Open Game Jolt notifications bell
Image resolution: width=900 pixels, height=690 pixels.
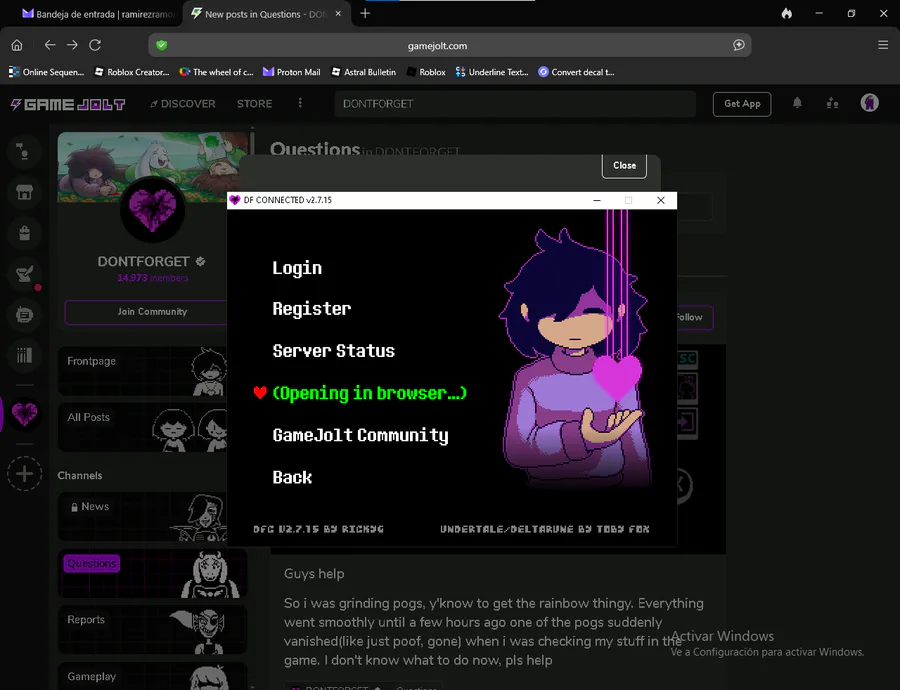[x=797, y=103]
